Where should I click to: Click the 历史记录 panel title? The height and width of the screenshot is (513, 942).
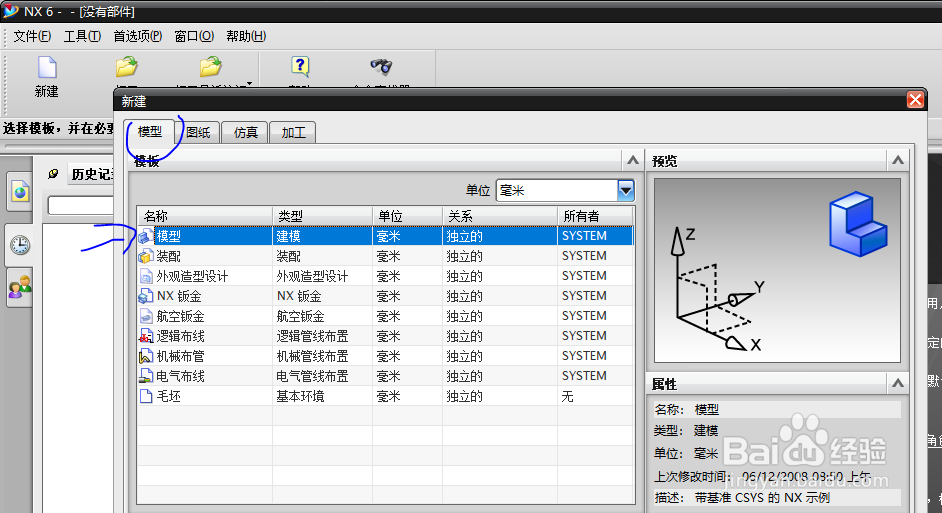[x=92, y=174]
